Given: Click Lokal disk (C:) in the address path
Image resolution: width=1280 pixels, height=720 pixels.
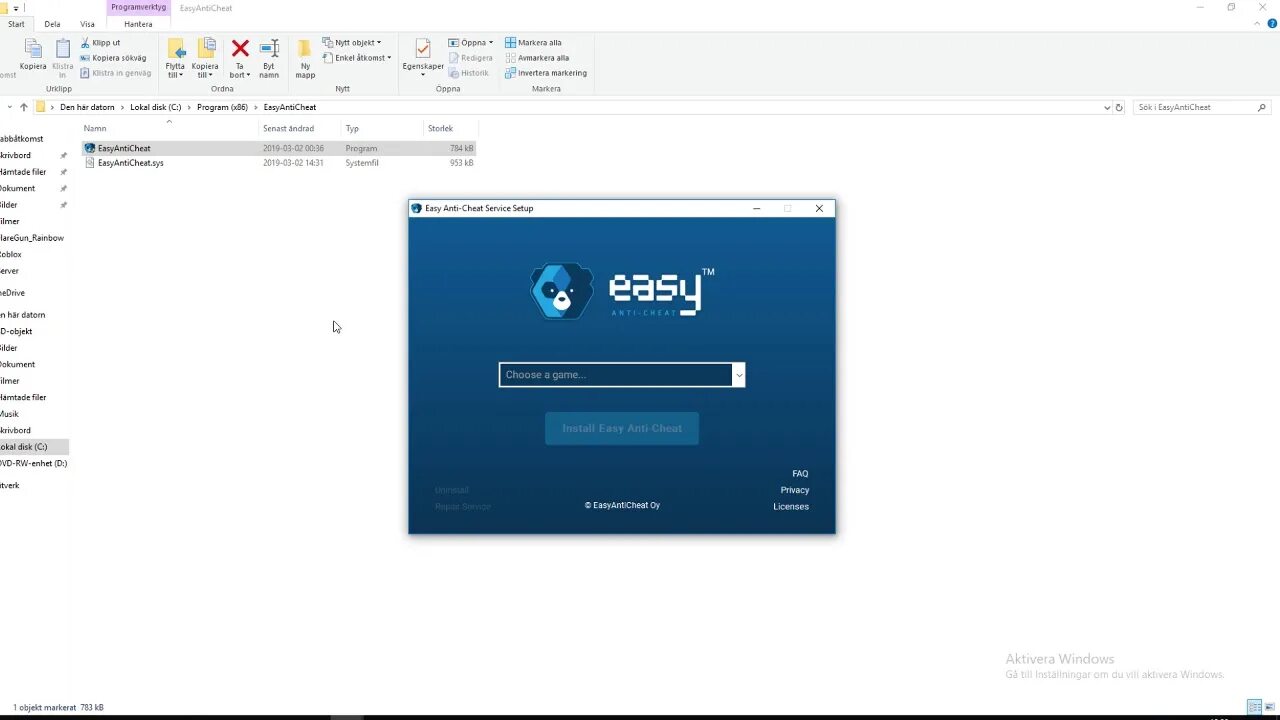Looking at the screenshot, I should pyautogui.click(x=155, y=107).
